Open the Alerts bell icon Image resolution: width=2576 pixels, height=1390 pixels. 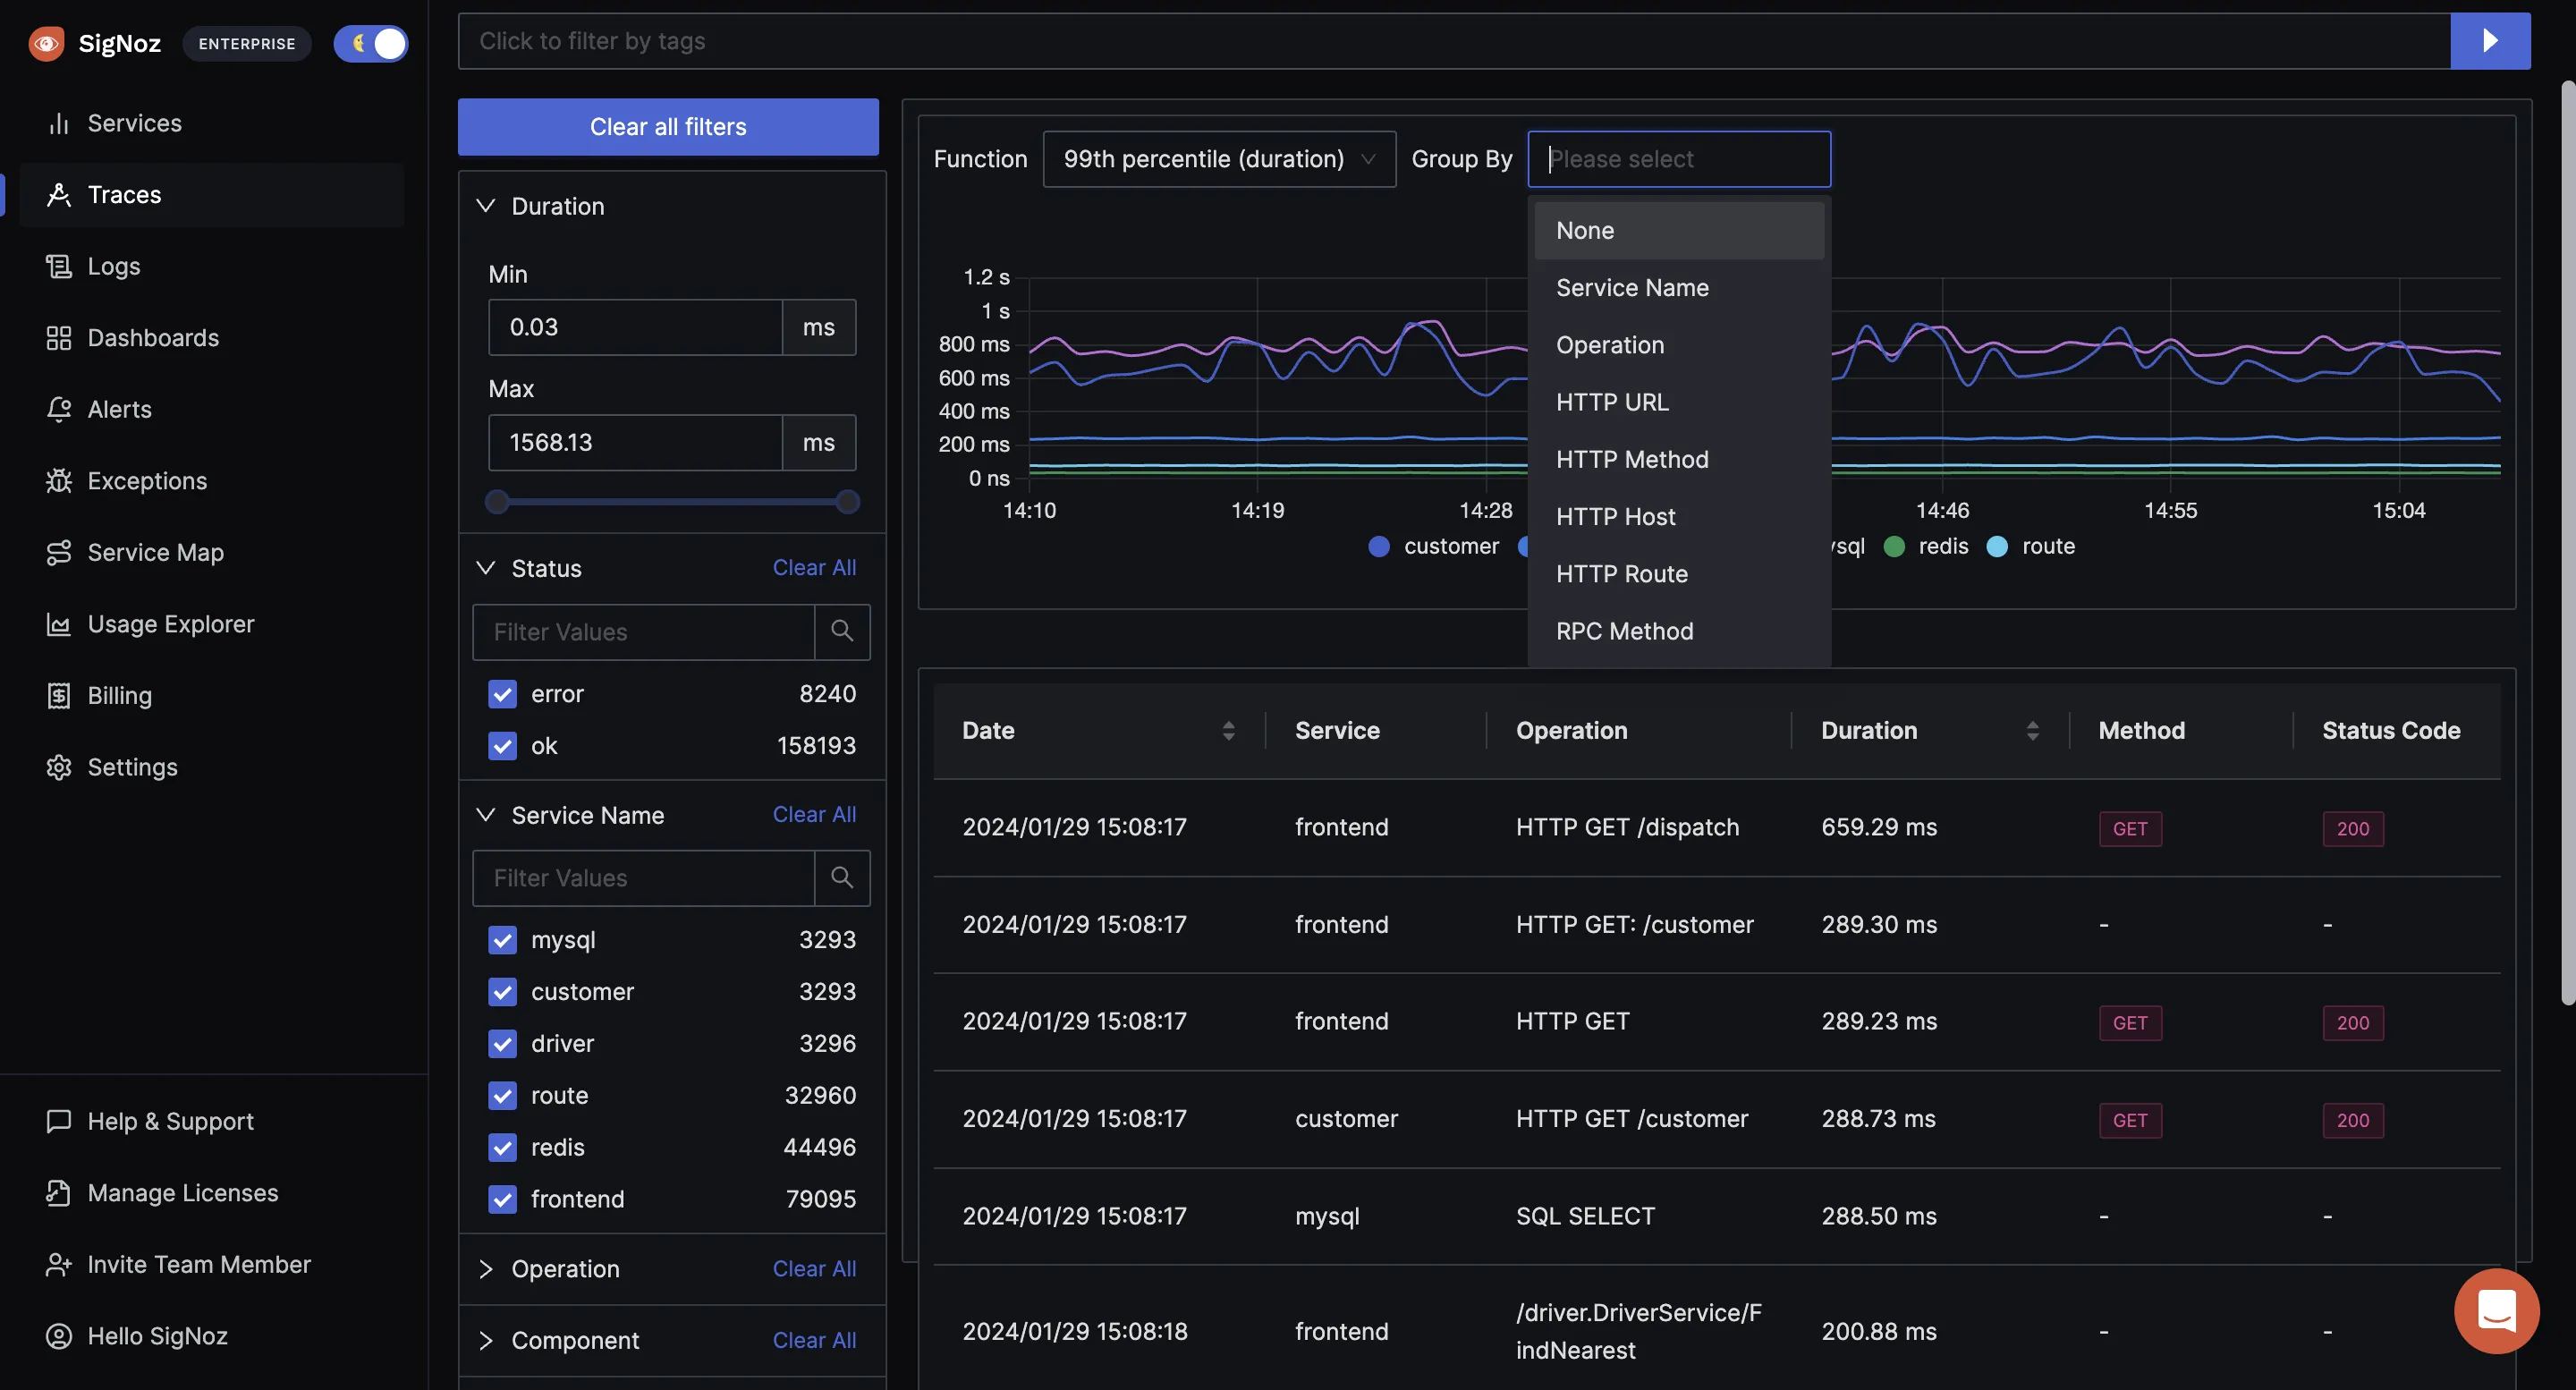pyautogui.click(x=59, y=409)
